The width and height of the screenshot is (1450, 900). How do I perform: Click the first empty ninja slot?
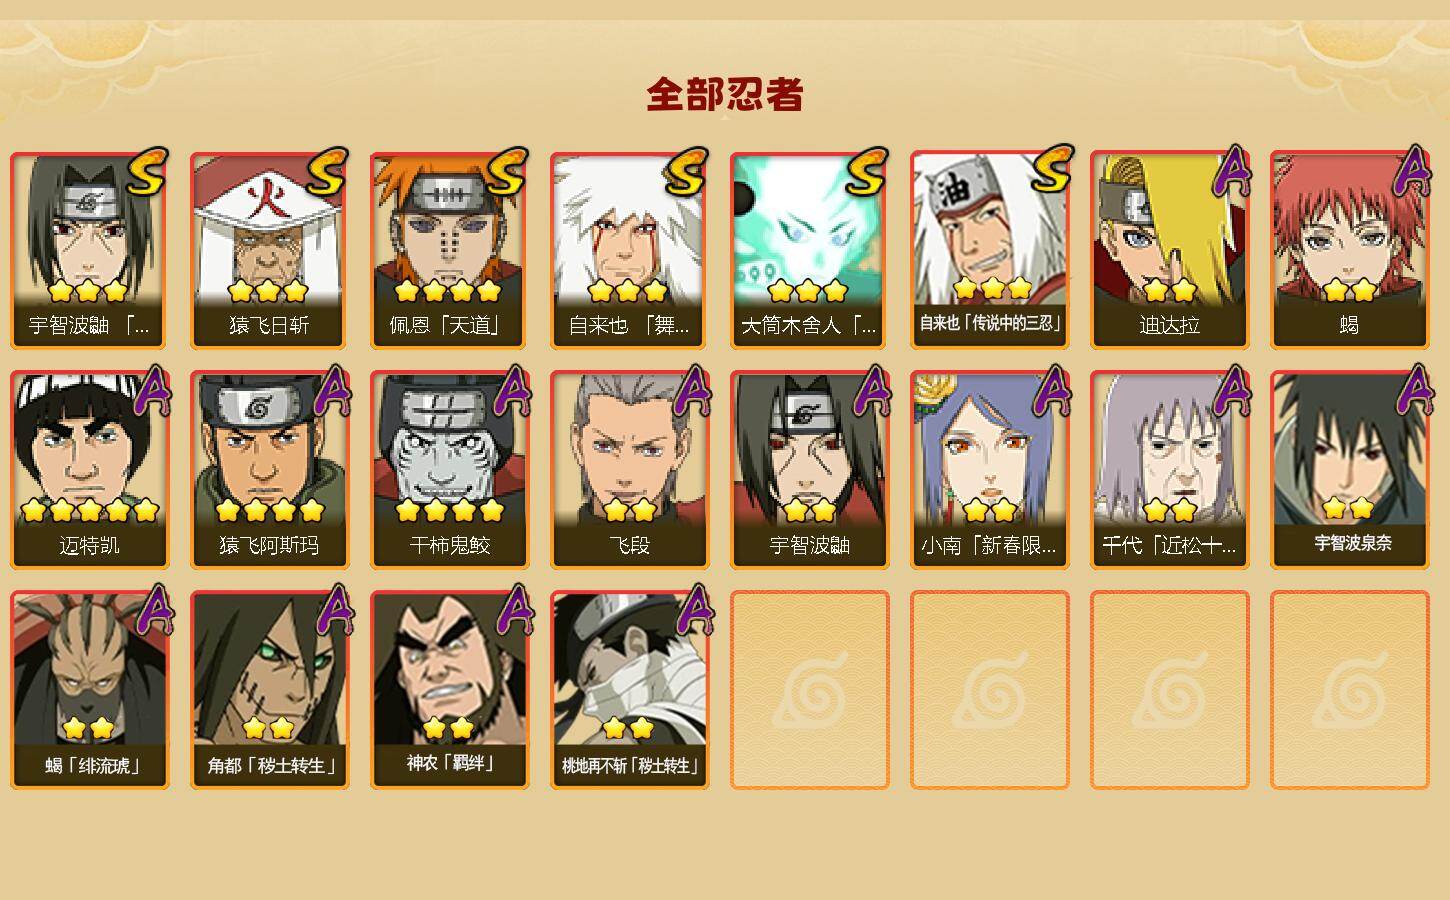809,690
